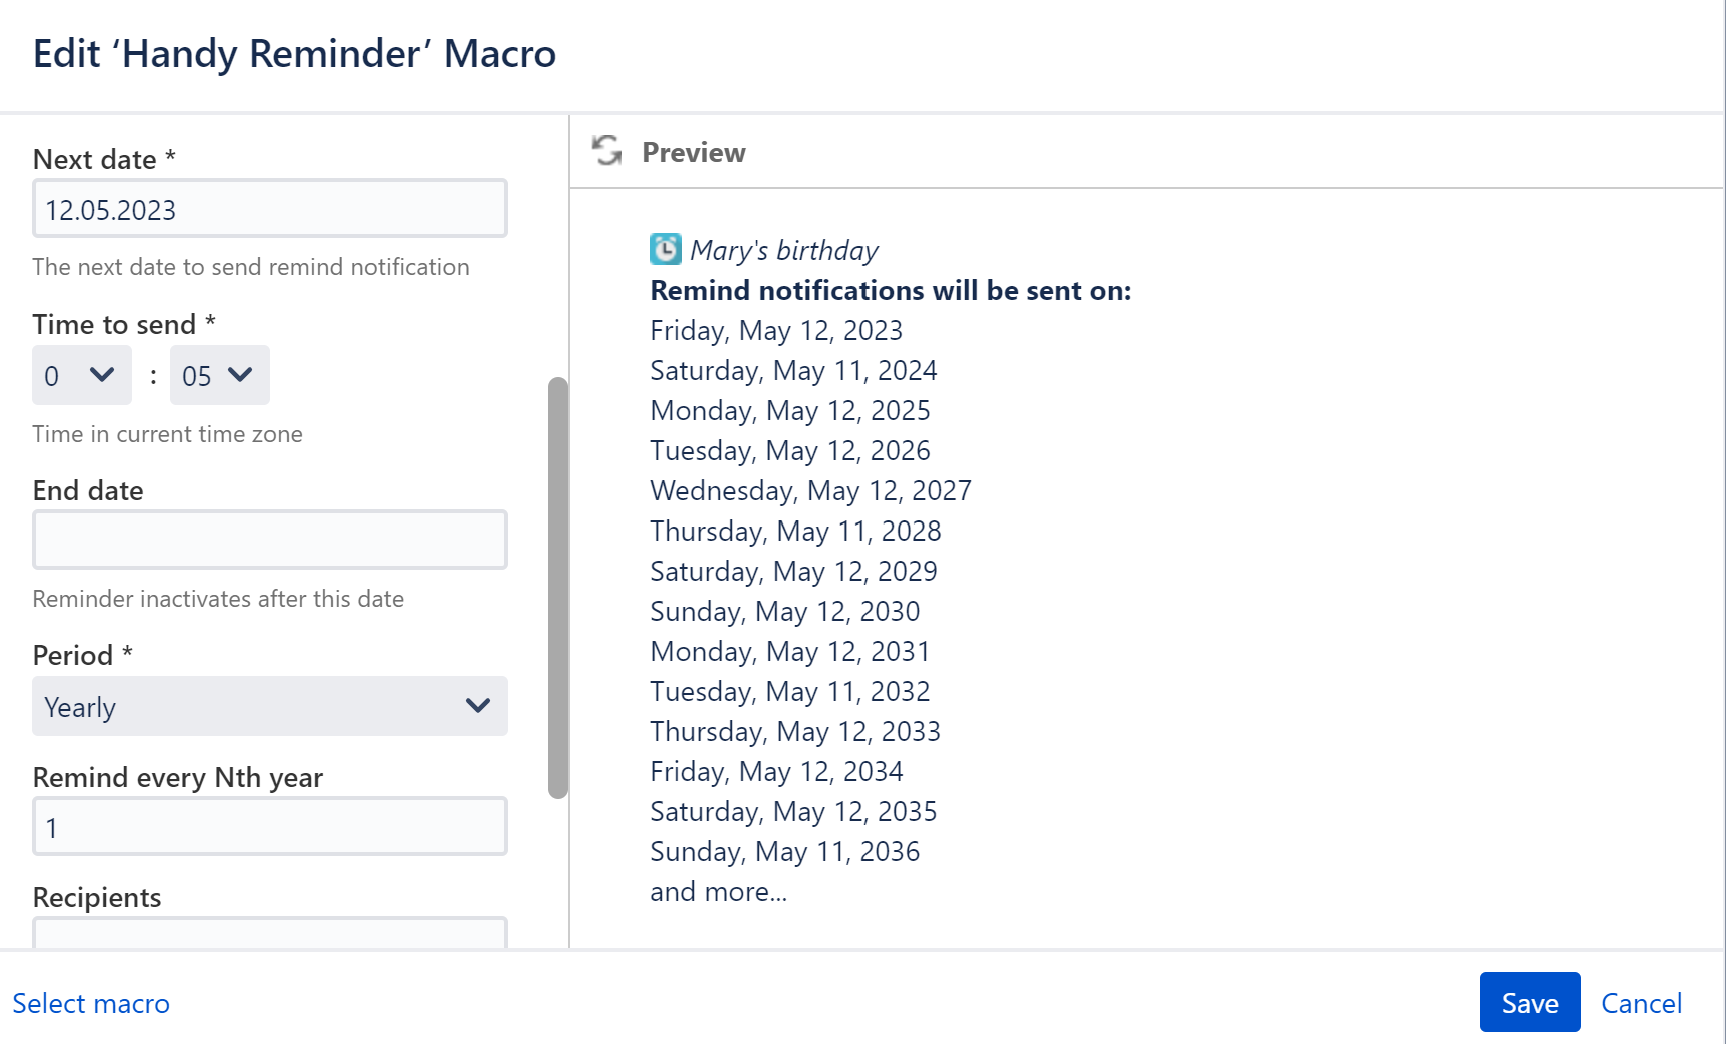Click the Edit 'Handy Reminder' Macro title
Image resolution: width=1726 pixels, height=1044 pixels.
tap(294, 54)
